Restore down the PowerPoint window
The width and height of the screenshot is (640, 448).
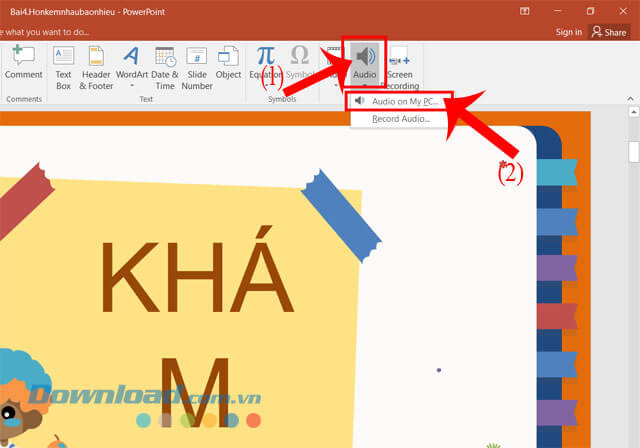coord(590,11)
